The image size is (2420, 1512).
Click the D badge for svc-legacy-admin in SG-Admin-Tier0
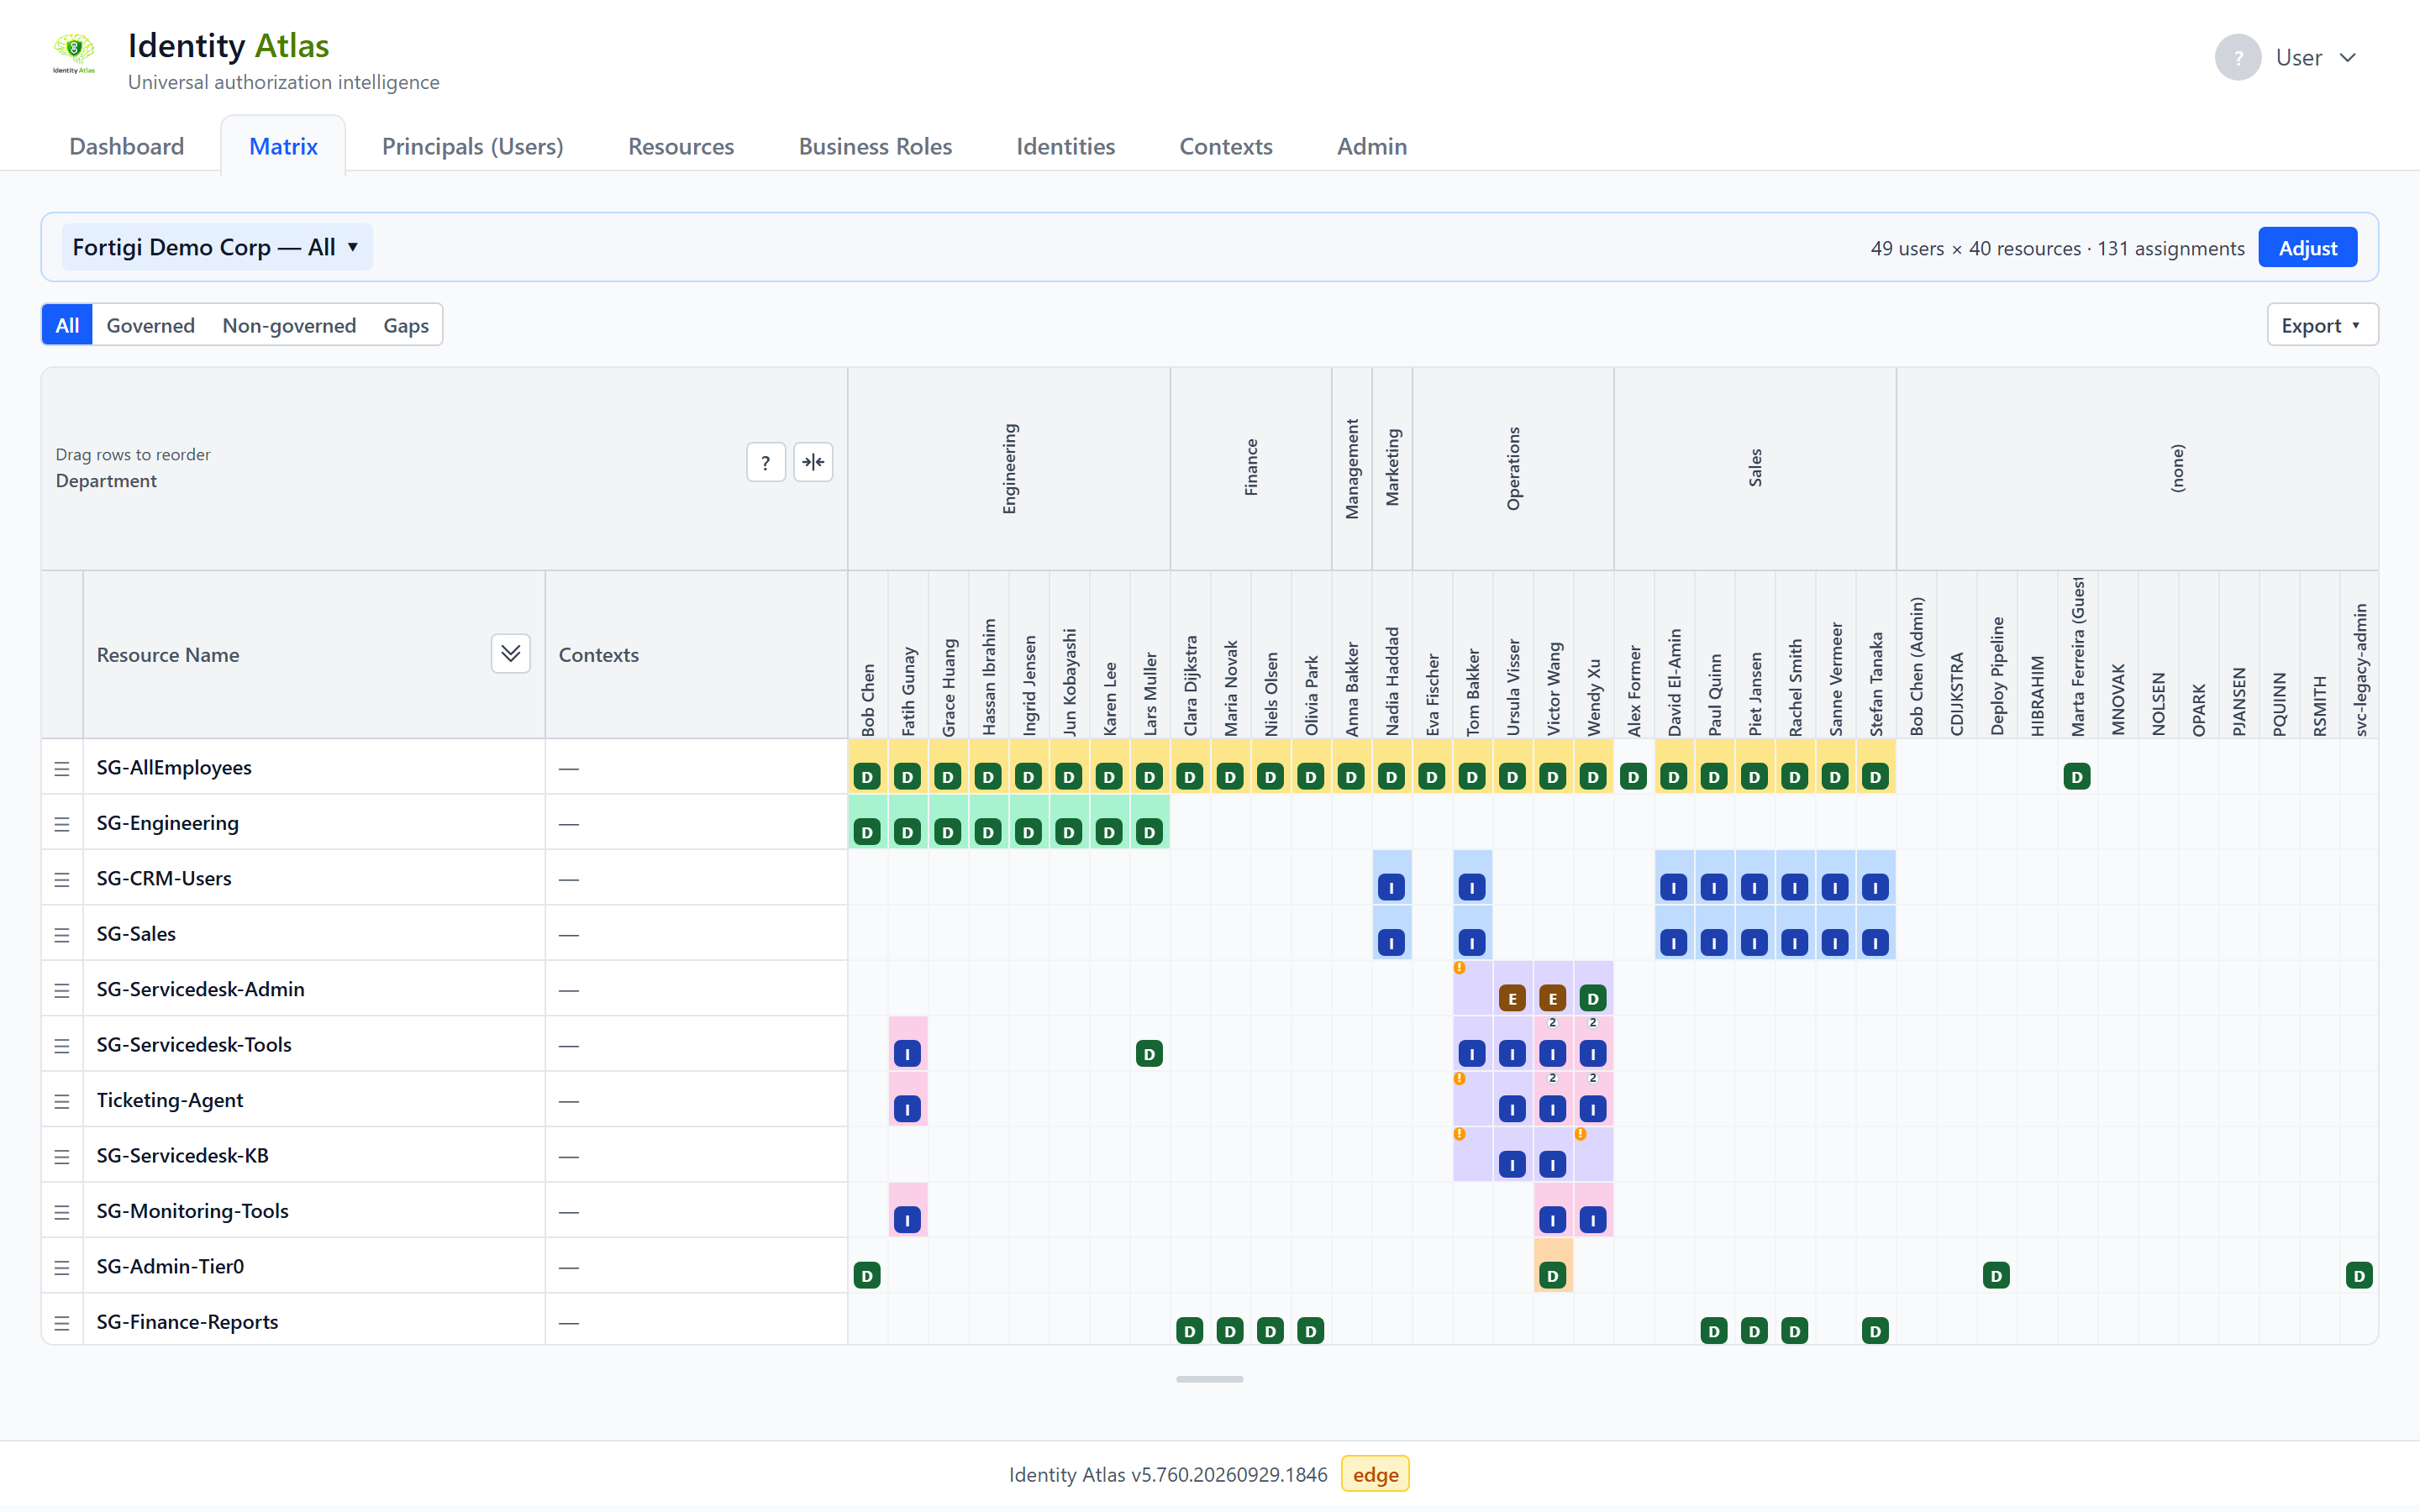click(x=2359, y=1275)
